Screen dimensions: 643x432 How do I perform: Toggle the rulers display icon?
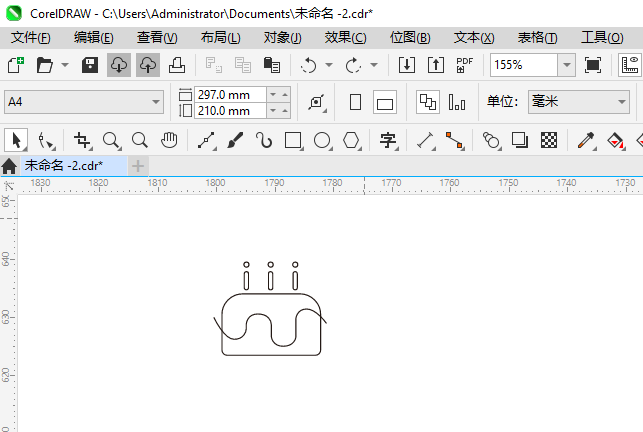tap(630, 65)
